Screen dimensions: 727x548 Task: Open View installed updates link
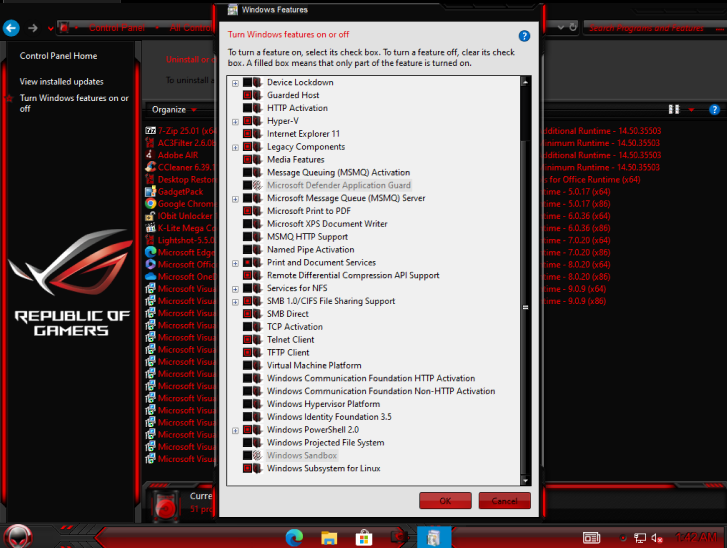point(62,82)
